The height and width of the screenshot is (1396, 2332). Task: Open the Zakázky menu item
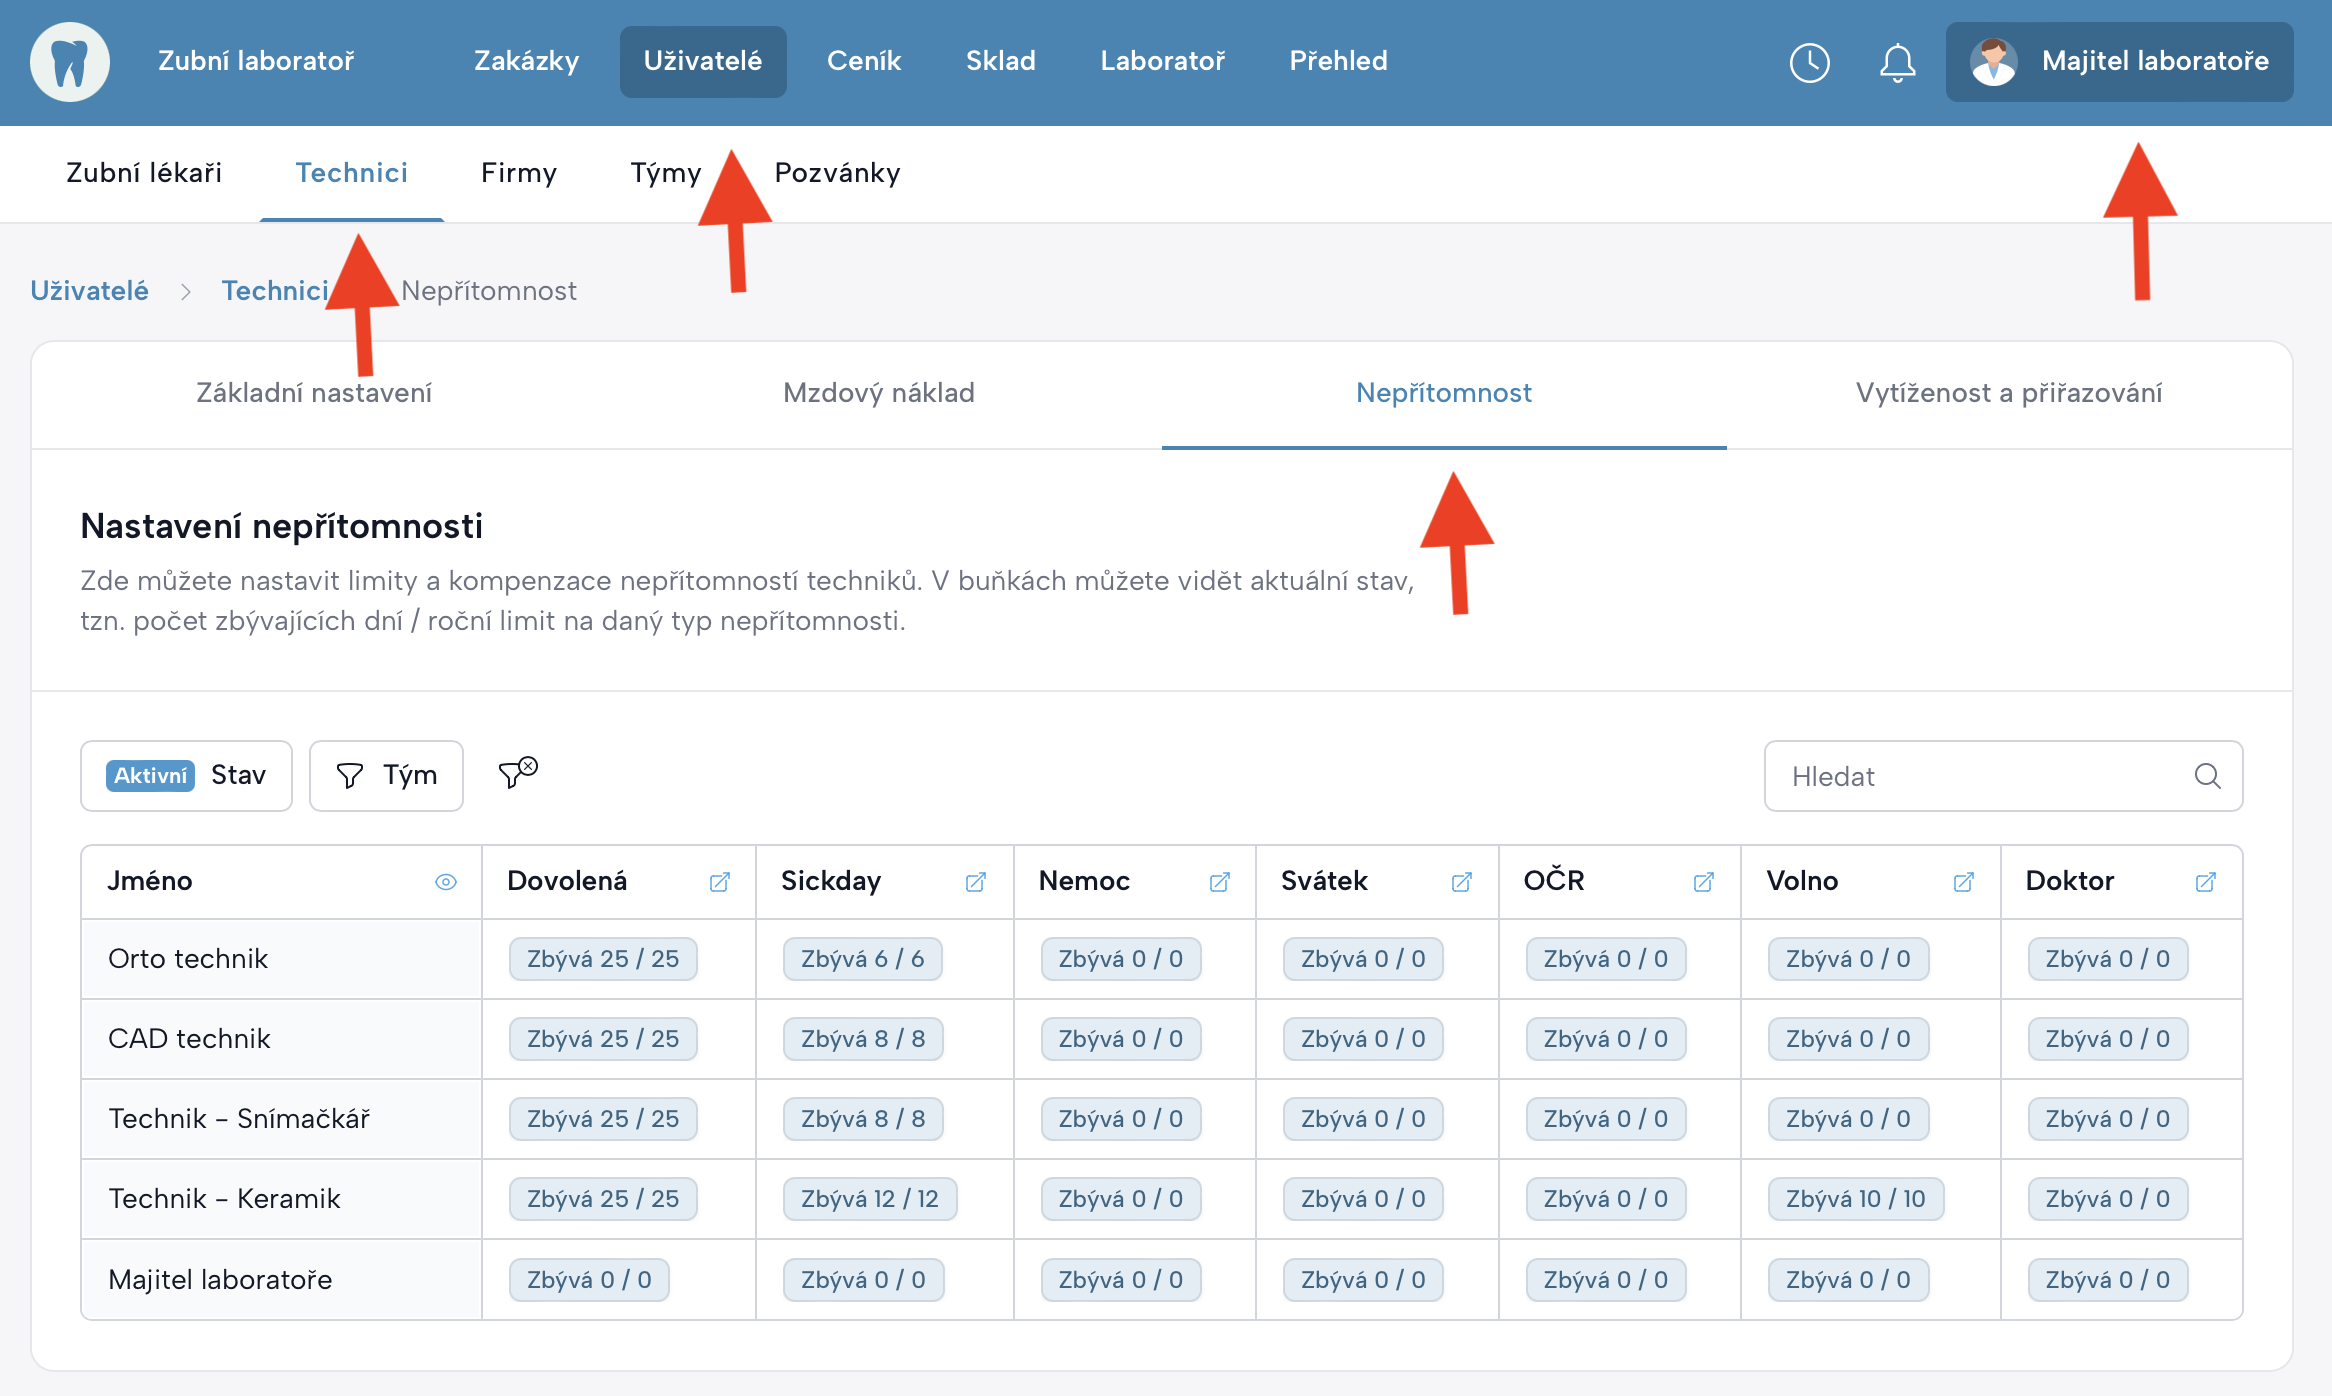(x=526, y=62)
